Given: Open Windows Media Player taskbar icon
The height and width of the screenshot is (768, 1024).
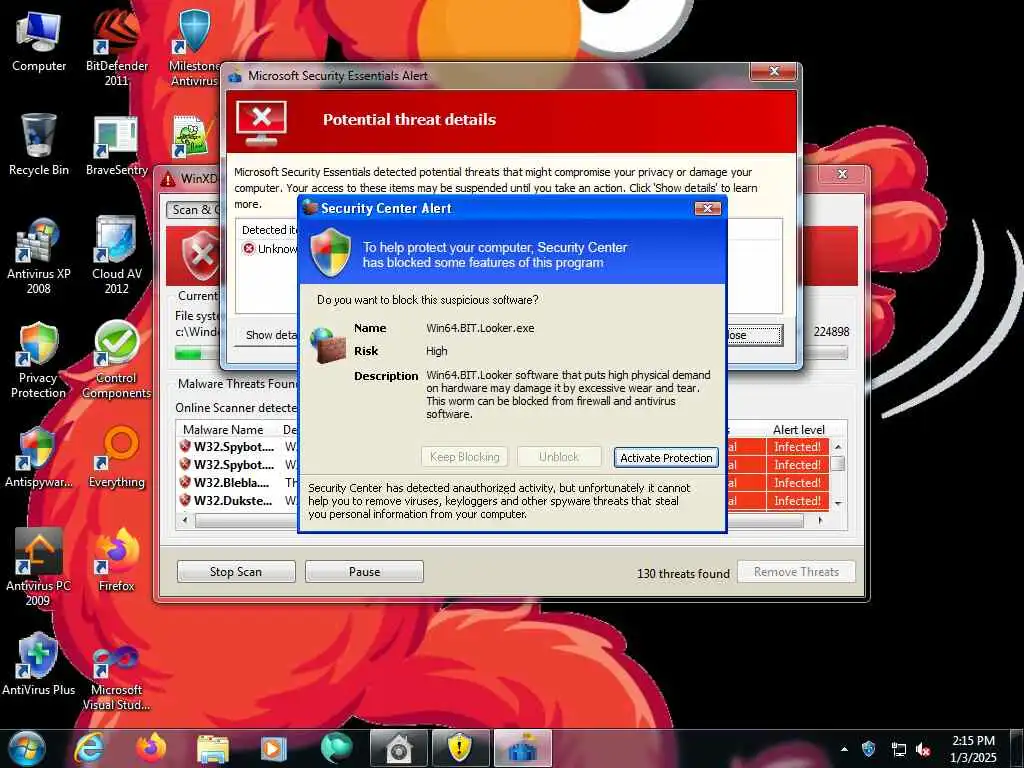Looking at the screenshot, I should 274,749.
